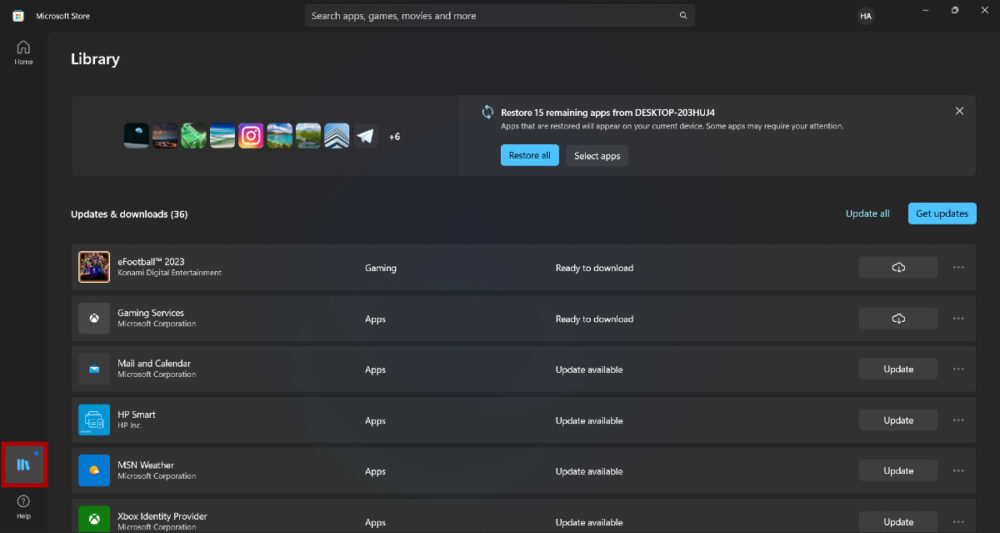Viewport: 1000px width, 533px height.
Task: Download Gaming Services via cloud icon
Action: point(898,319)
